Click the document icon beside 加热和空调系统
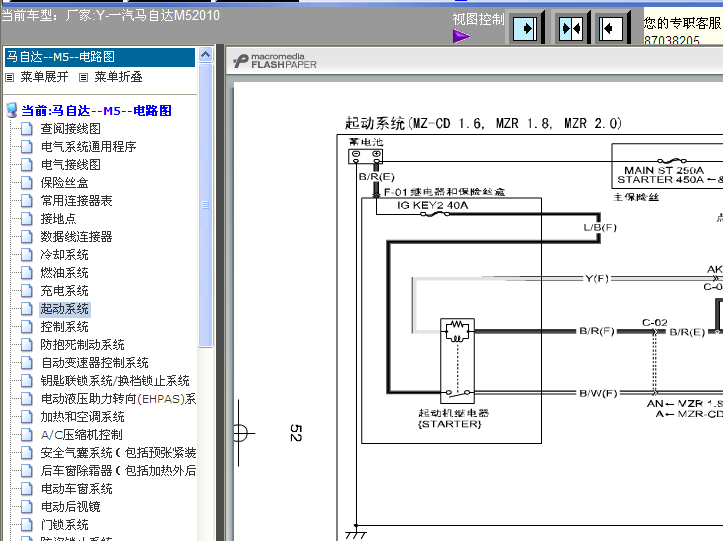This screenshot has width=723, height=541. pyautogui.click(x=27, y=416)
